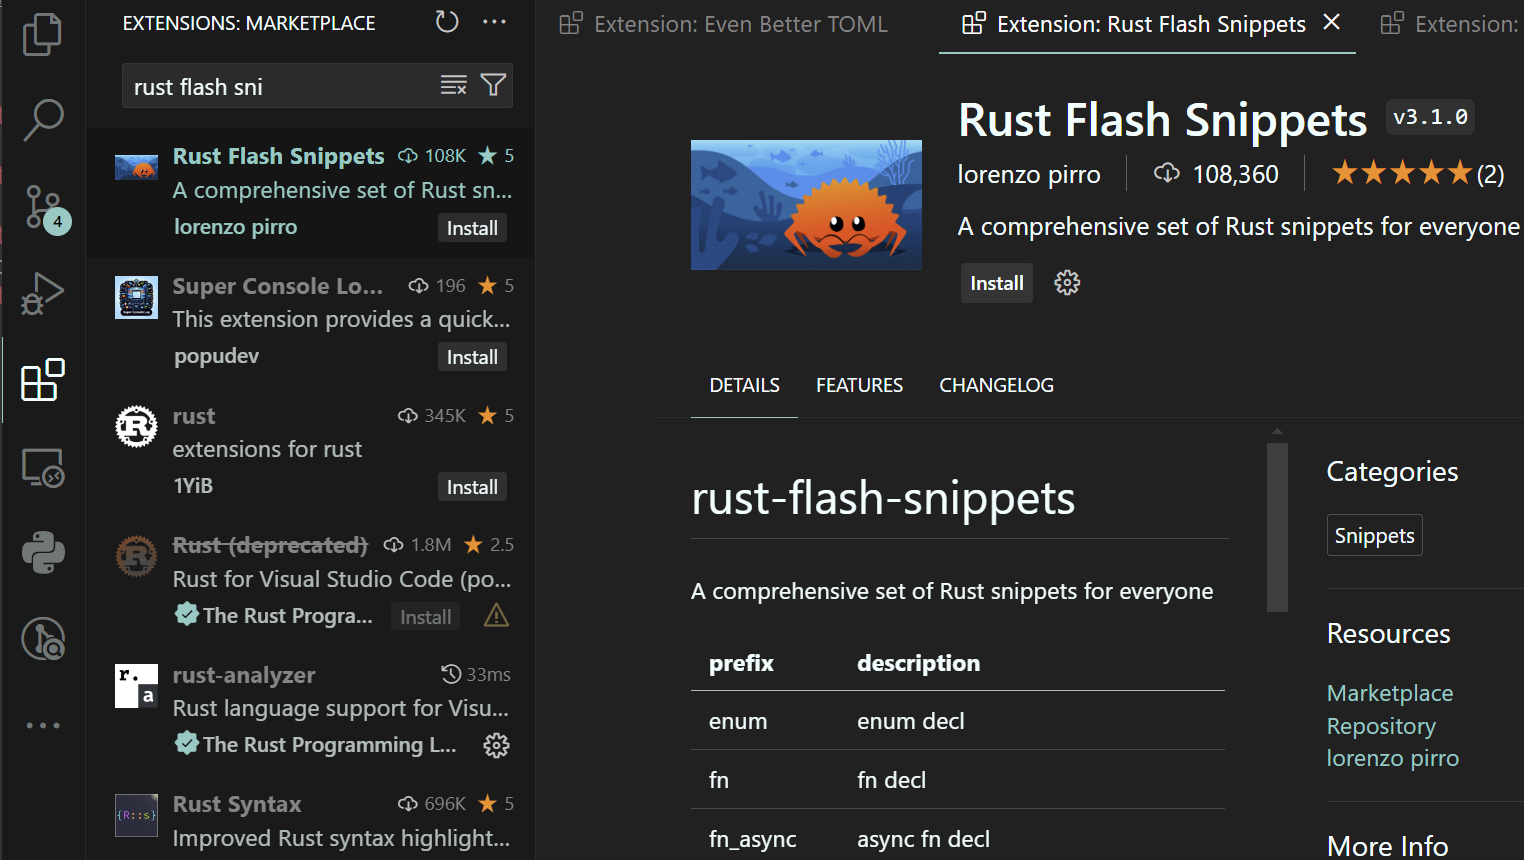
Task: Close the Rust Flash Snippets editor tab
Action: point(1332,22)
